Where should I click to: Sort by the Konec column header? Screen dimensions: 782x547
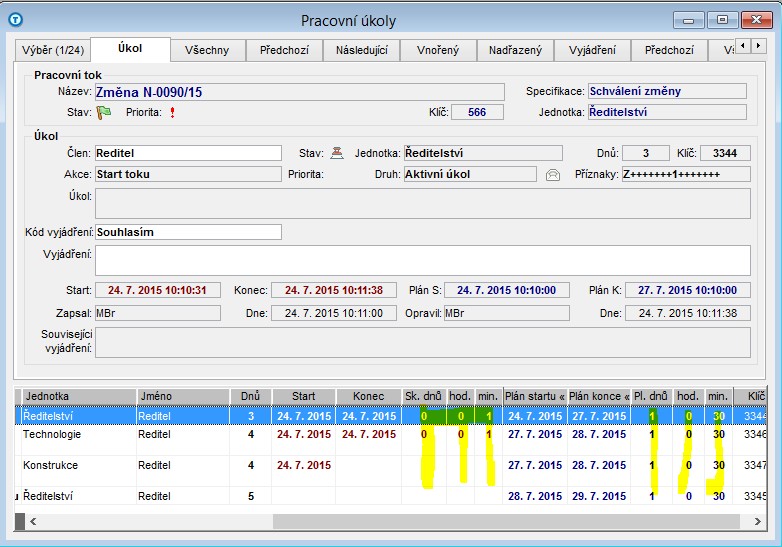click(x=369, y=396)
